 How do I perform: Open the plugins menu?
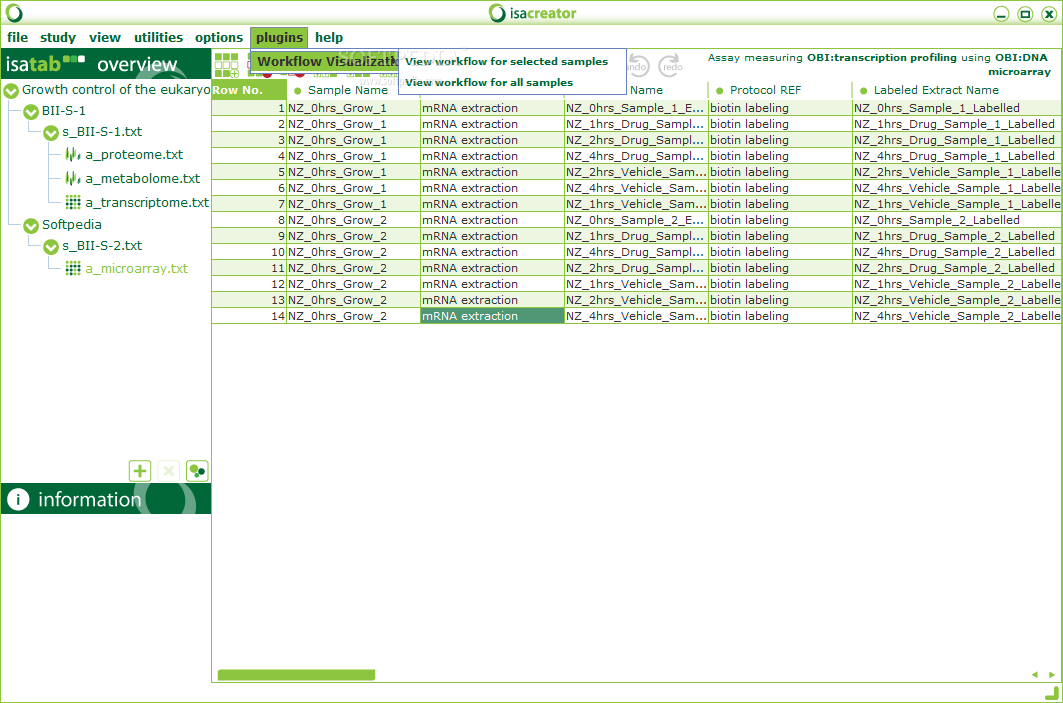point(279,37)
